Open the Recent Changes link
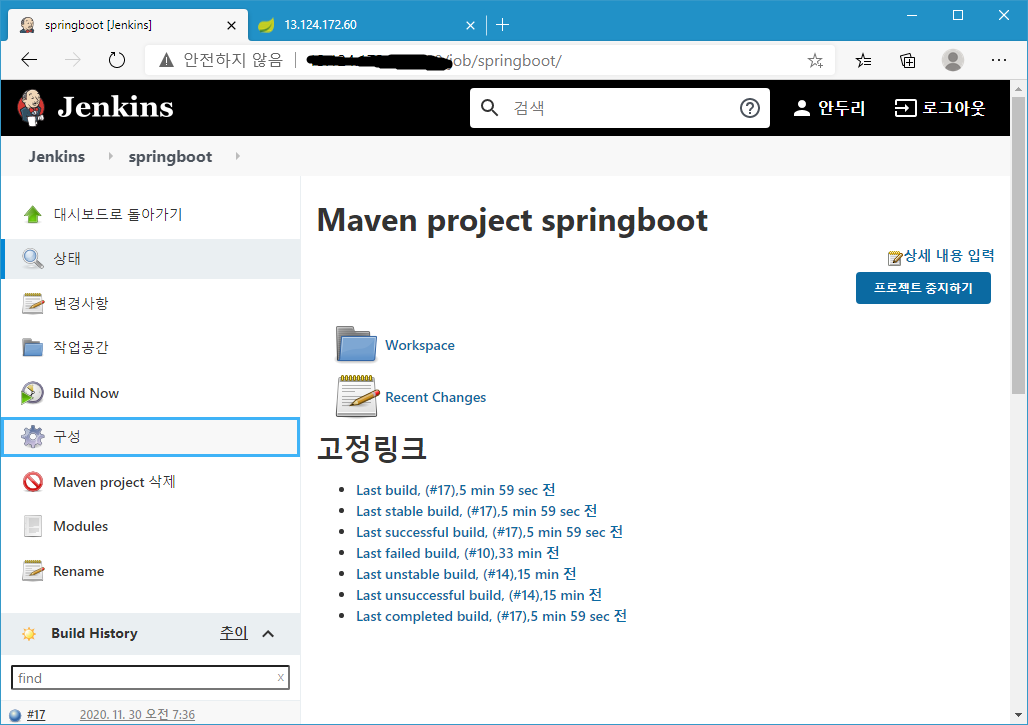1028x725 pixels. [435, 397]
